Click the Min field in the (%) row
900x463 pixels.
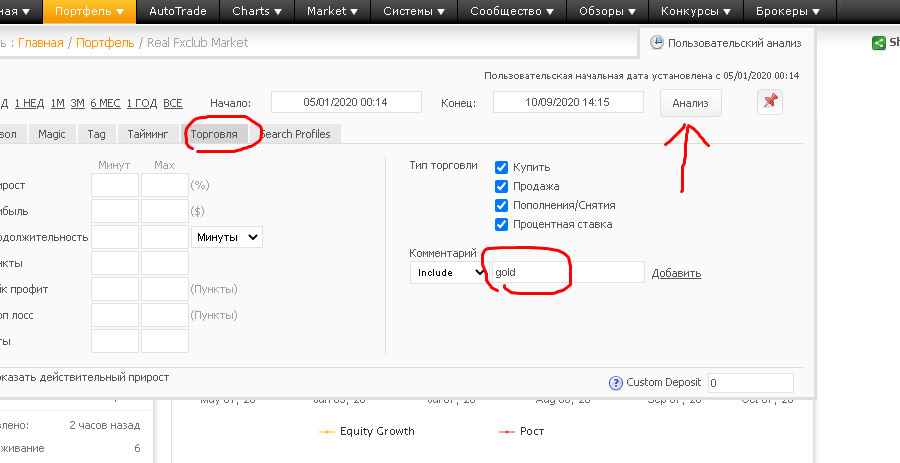click(115, 185)
